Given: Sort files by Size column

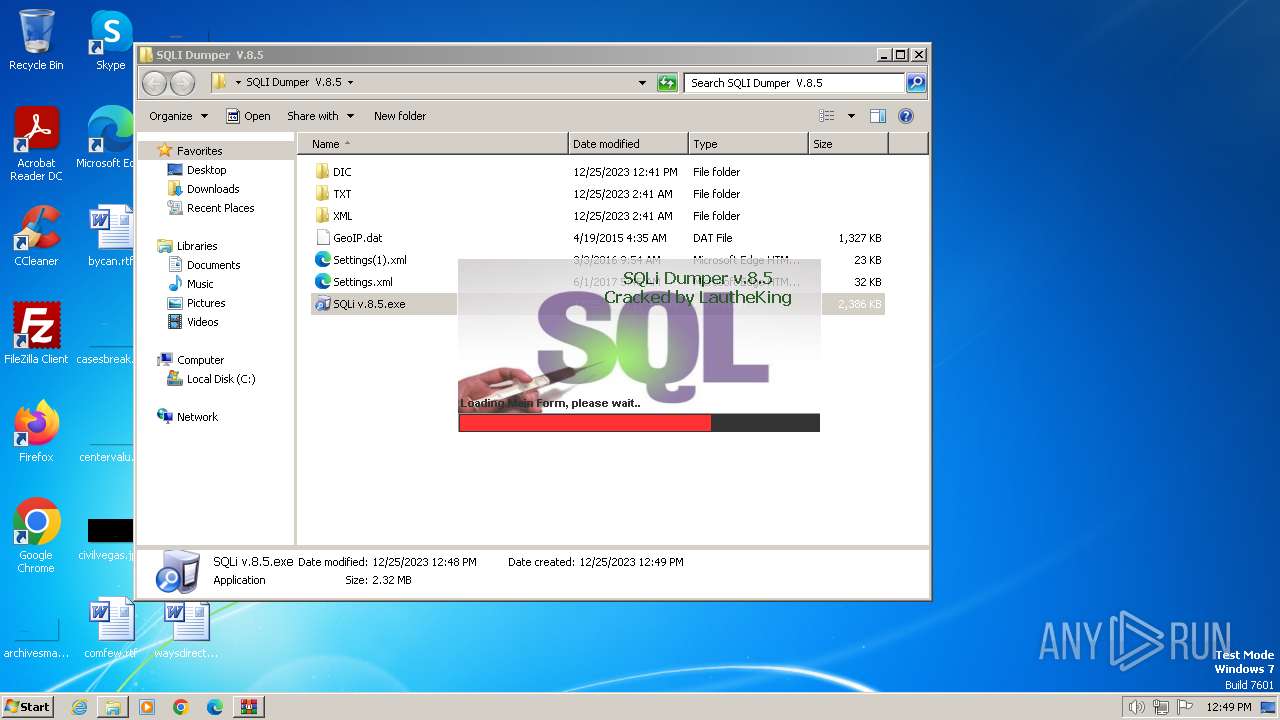Looking at the screenshot, I should click(848, 144).
